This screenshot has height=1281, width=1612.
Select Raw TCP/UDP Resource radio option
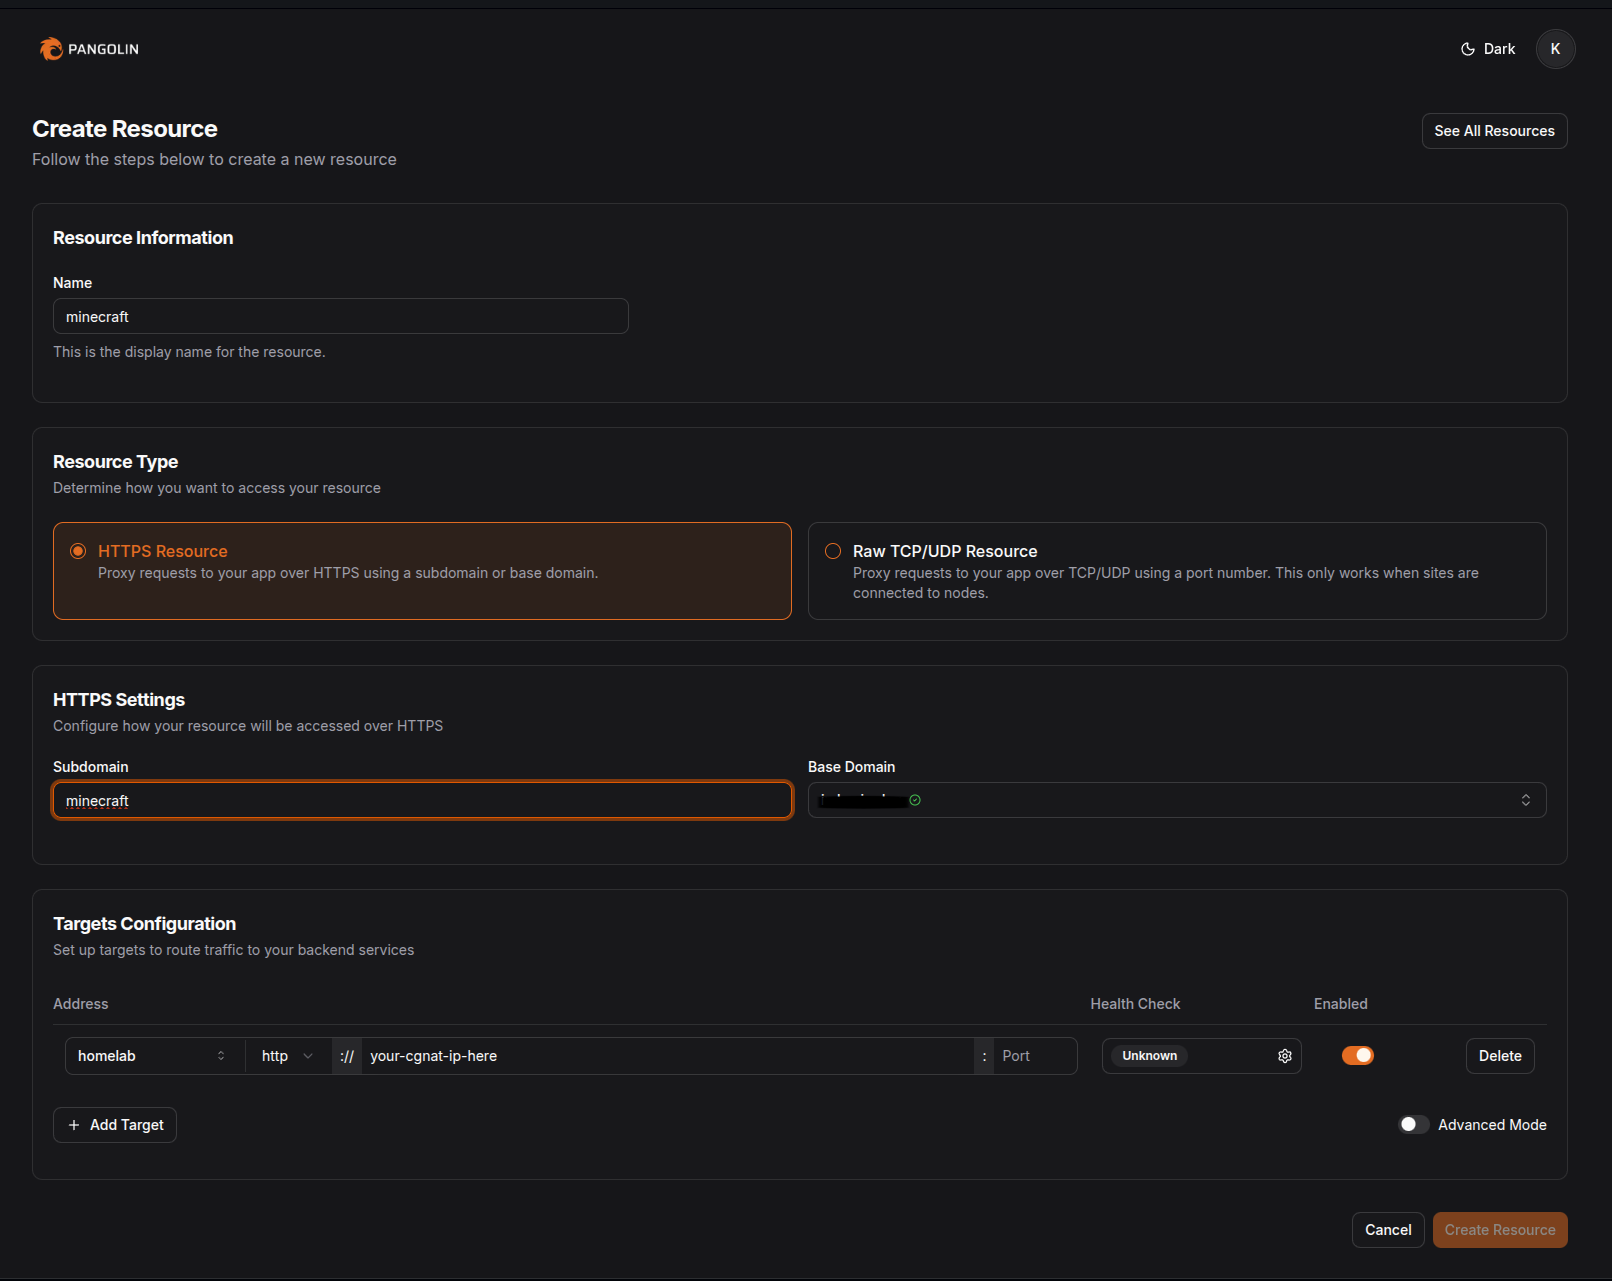[x=832, y=551]
